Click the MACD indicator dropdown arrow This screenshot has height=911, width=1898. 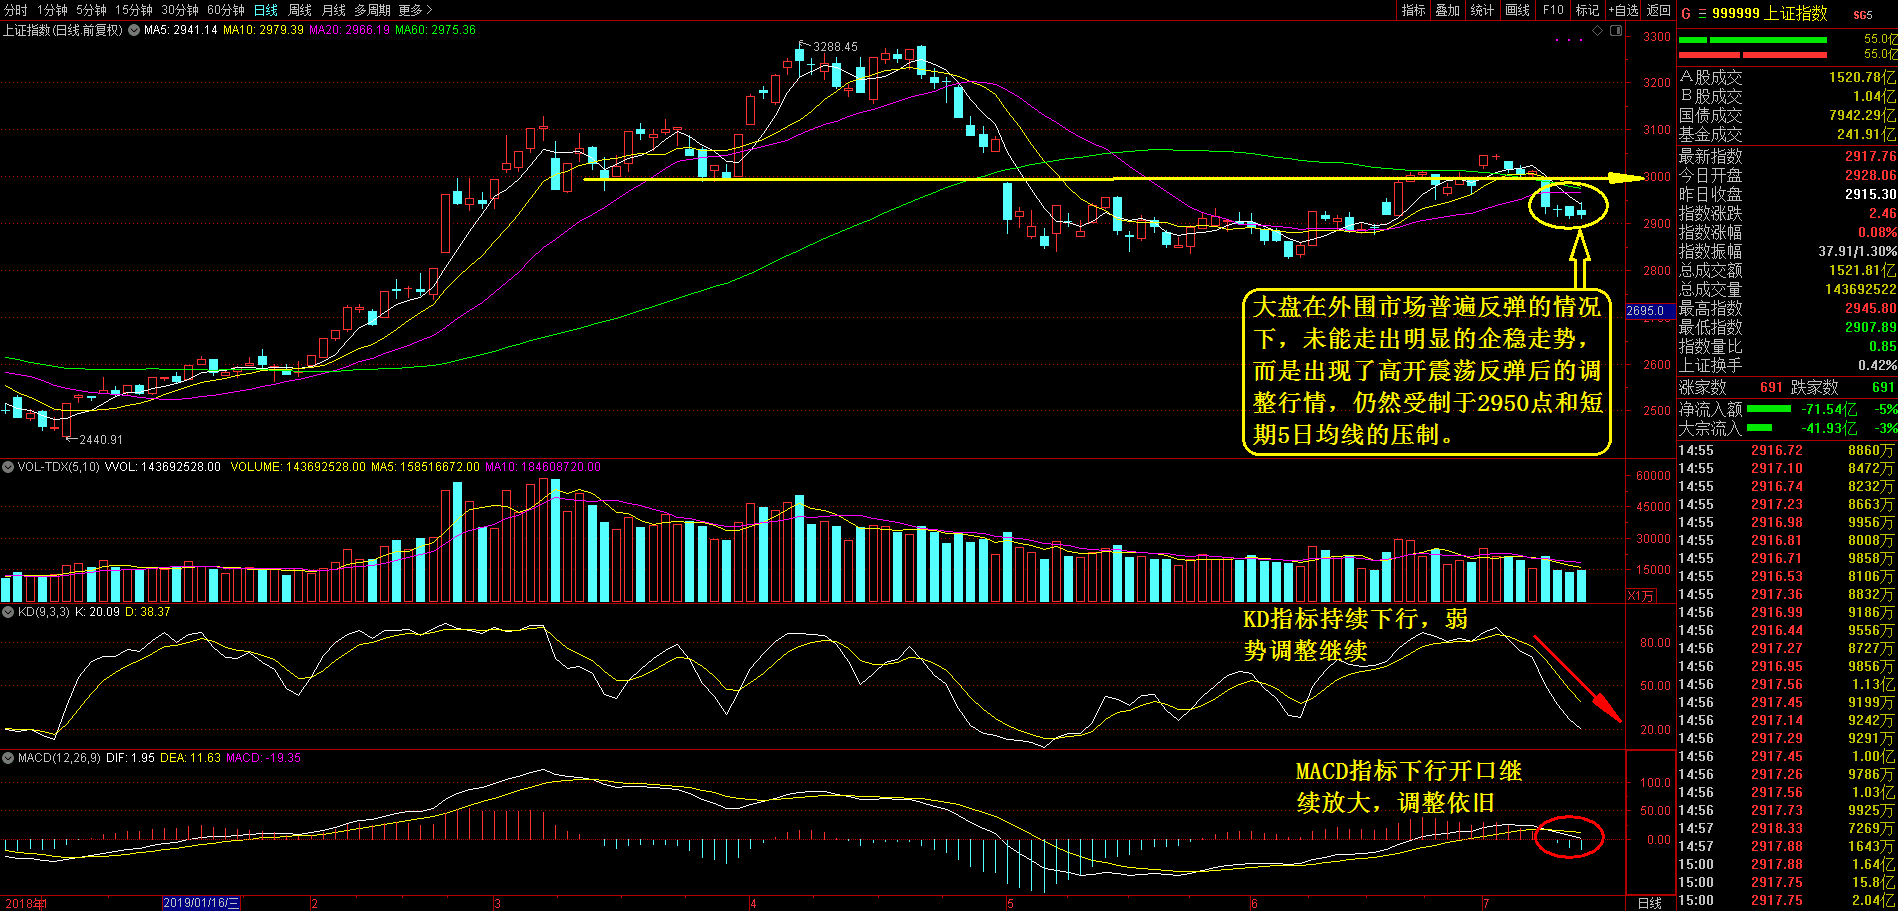pos(8,758)
